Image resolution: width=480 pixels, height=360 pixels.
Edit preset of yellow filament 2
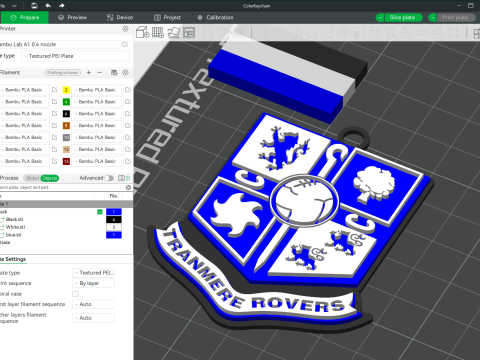(x=128, y=90)
